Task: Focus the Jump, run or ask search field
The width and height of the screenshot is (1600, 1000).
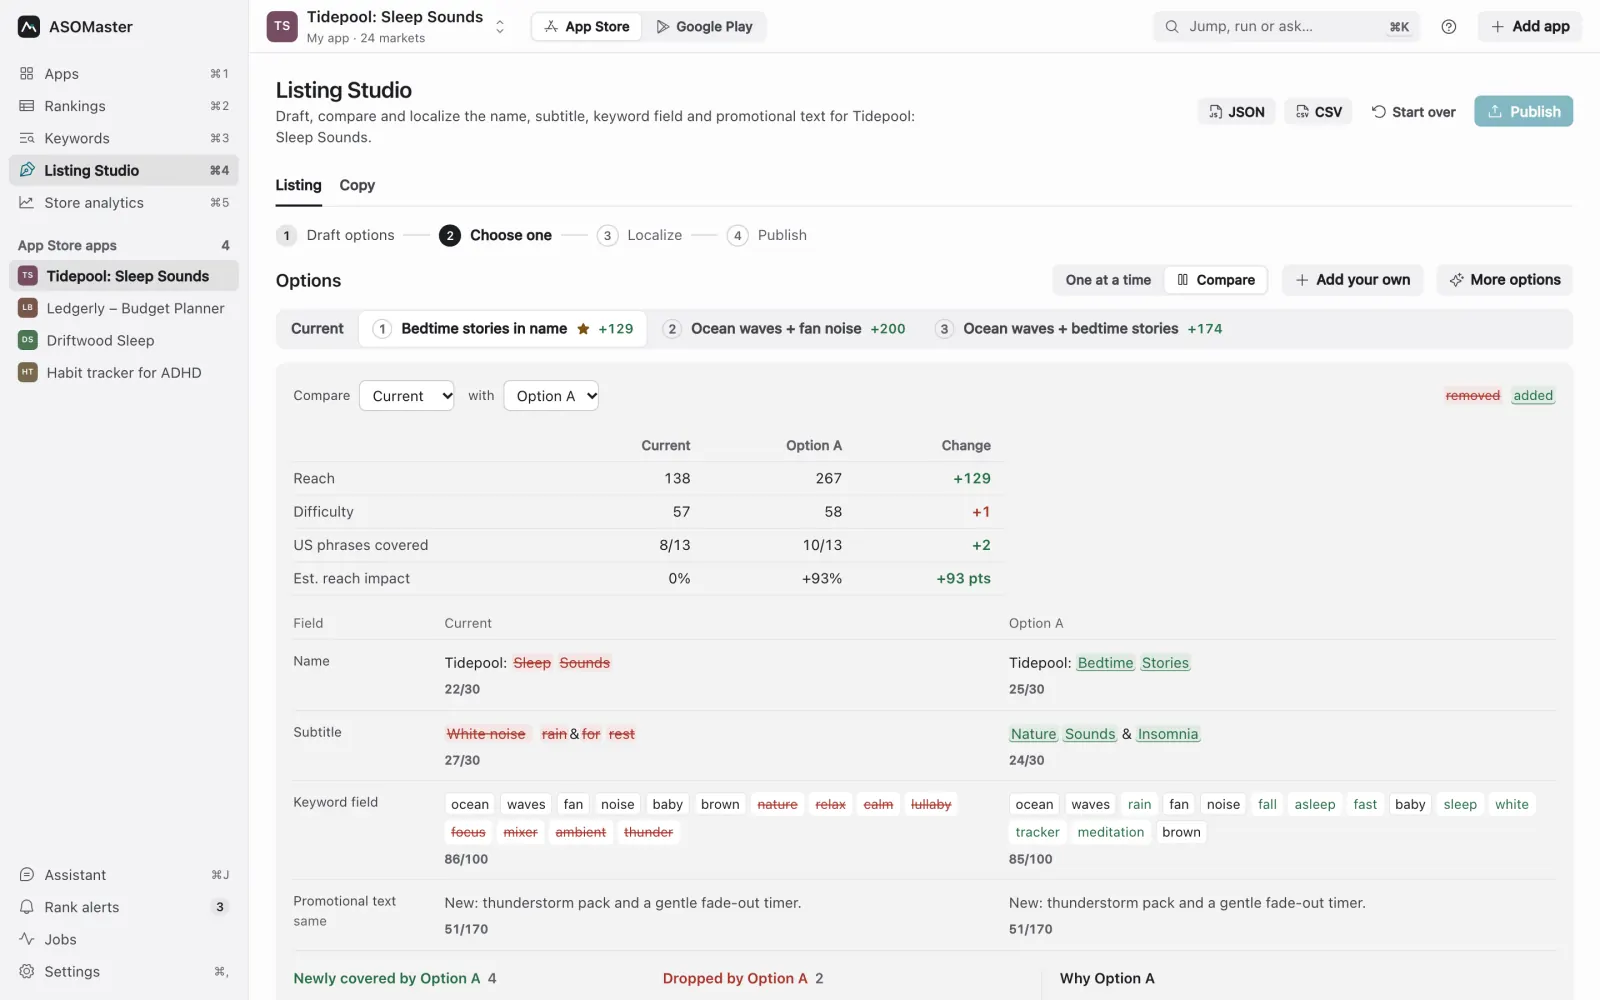Action: 1286,27
